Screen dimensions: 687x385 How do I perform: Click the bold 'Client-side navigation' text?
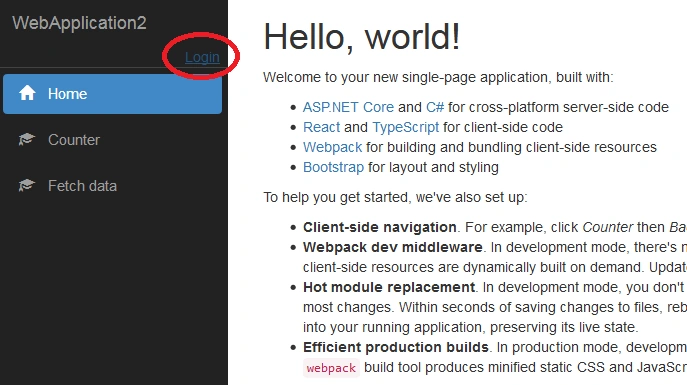[x=380, y=227]
